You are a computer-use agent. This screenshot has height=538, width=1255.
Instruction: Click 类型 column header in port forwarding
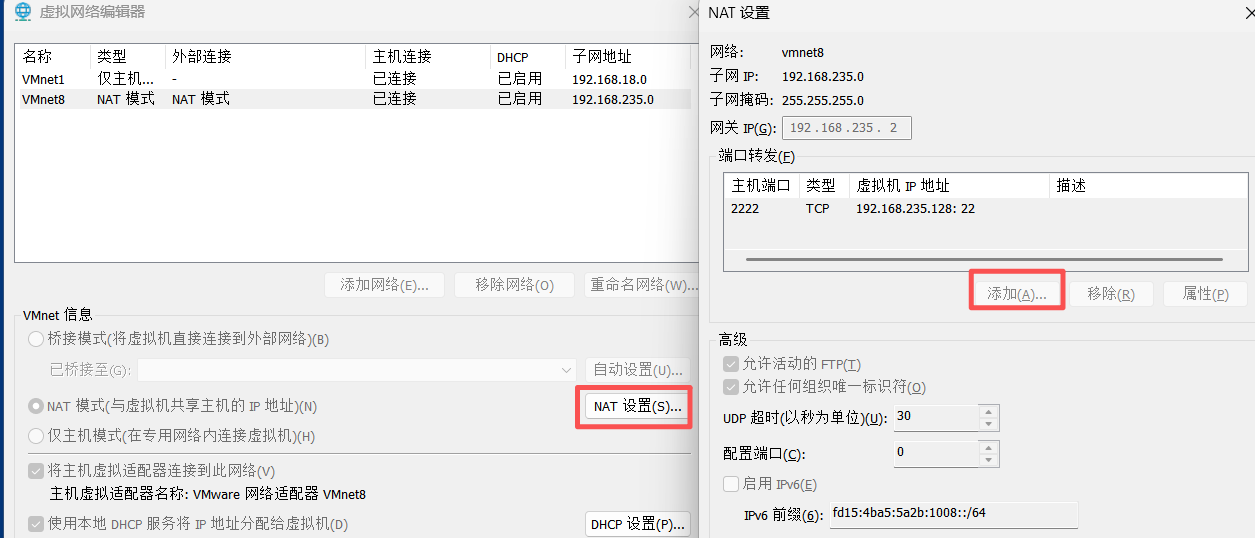tap(824, 186)
